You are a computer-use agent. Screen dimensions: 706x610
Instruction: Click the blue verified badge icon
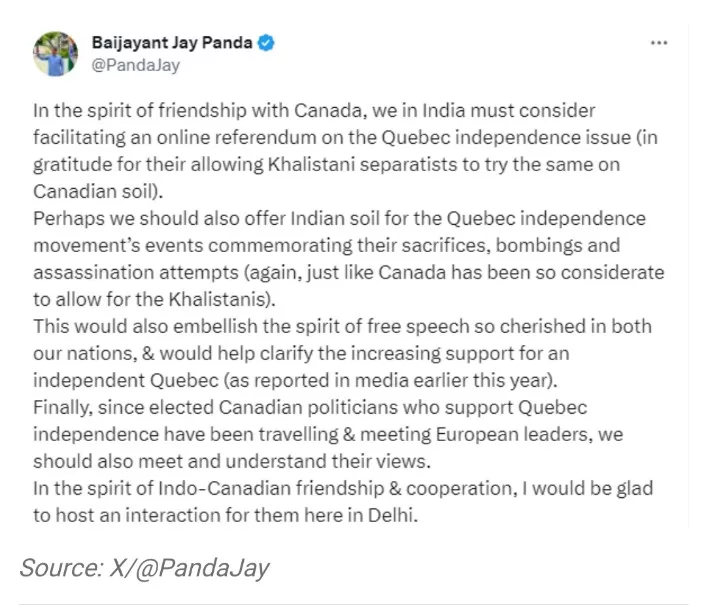point(266,43)
